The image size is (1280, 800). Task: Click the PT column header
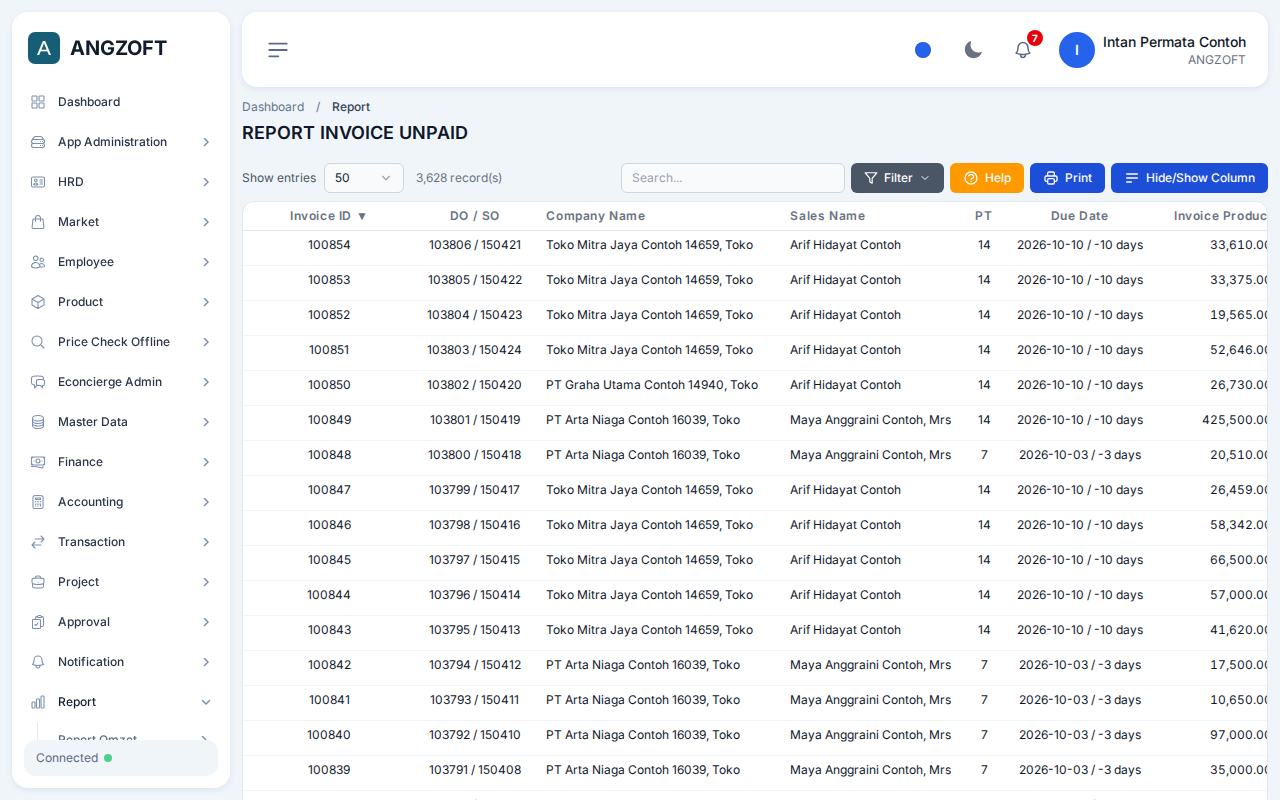tap(984, 216)
